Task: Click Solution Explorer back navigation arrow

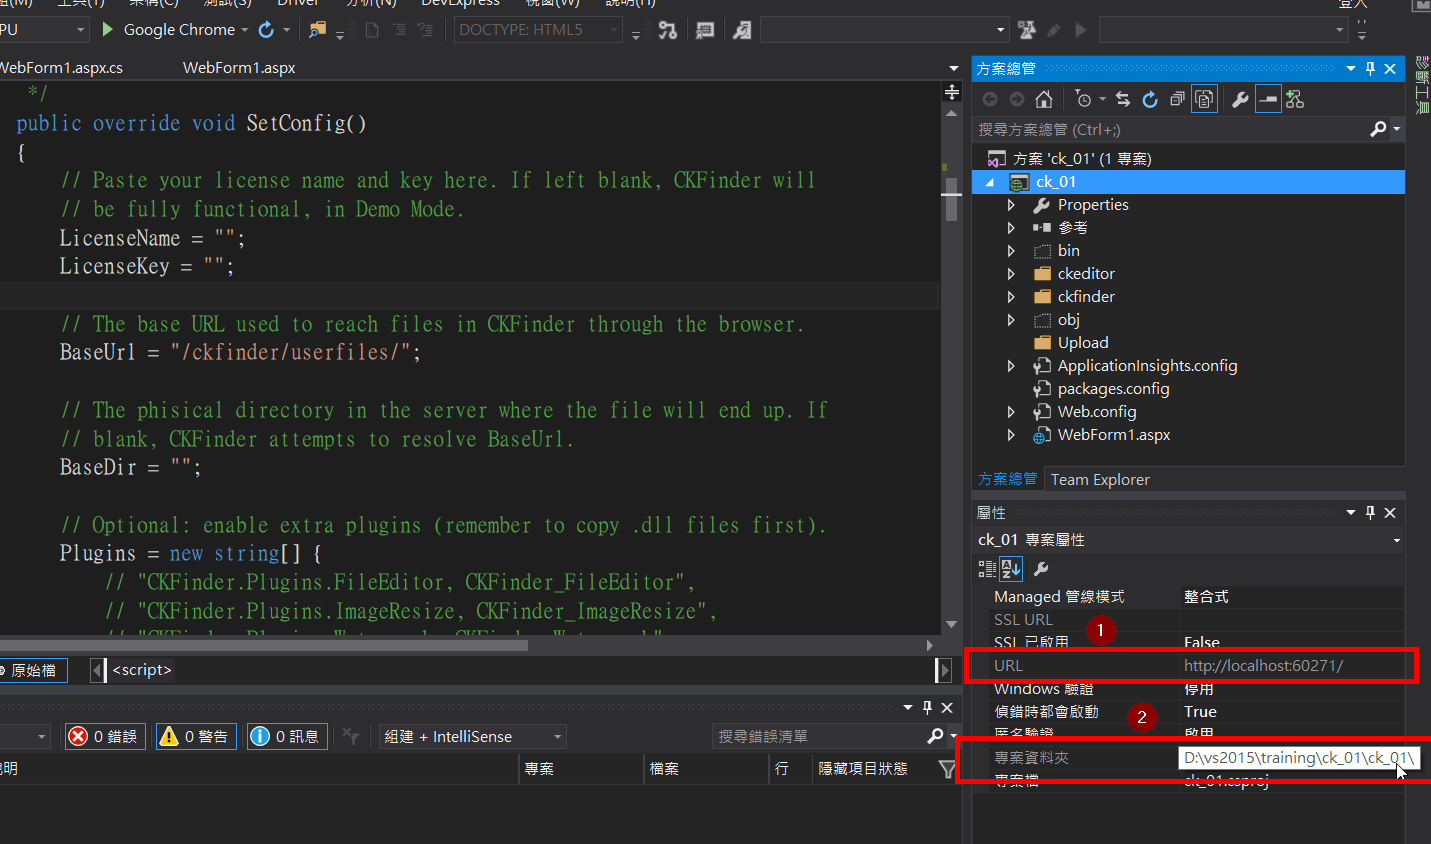Action: [990, 99]
